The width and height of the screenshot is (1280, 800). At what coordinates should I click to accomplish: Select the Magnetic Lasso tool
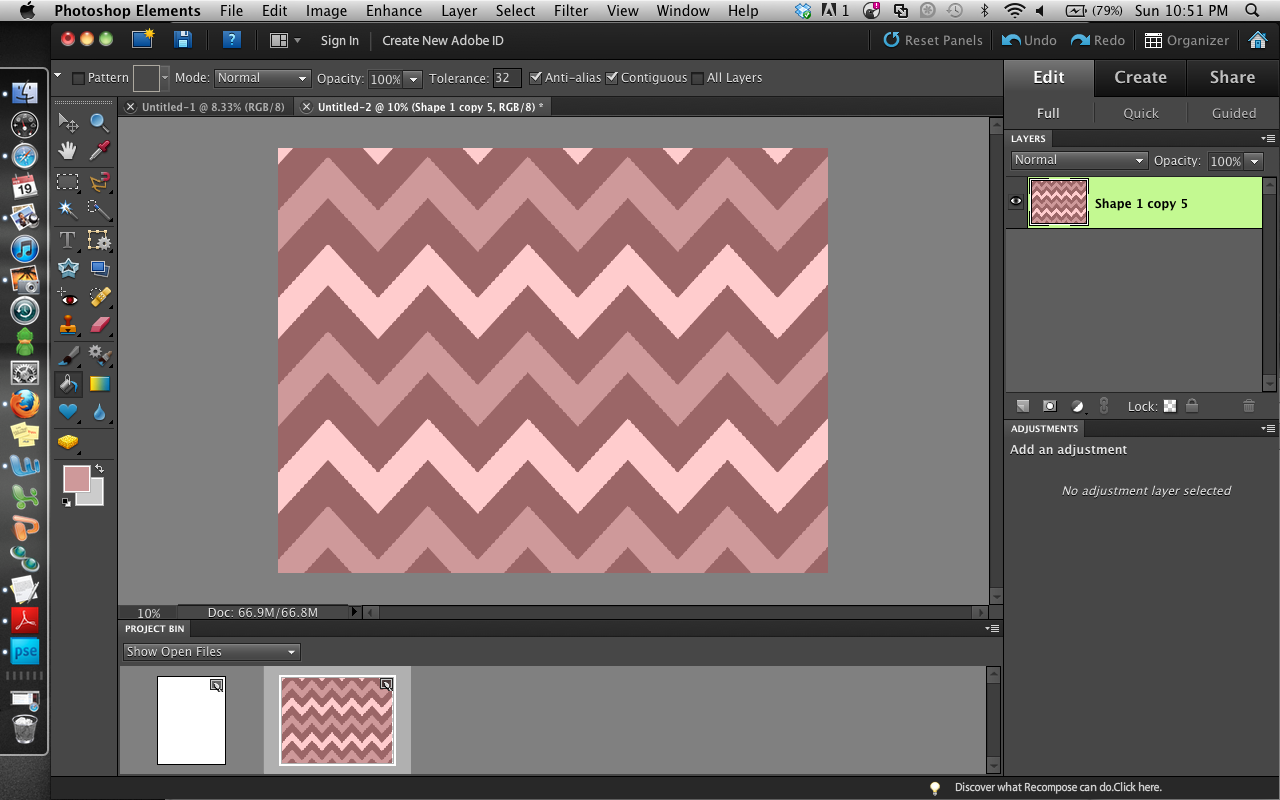99,182
